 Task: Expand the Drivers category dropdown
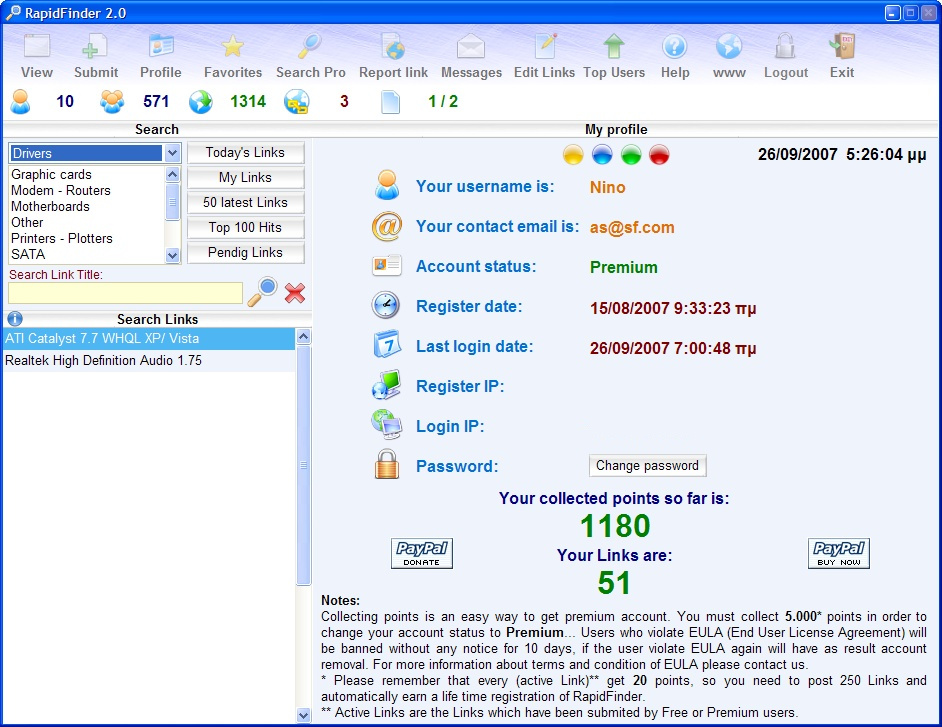(172, 153)
